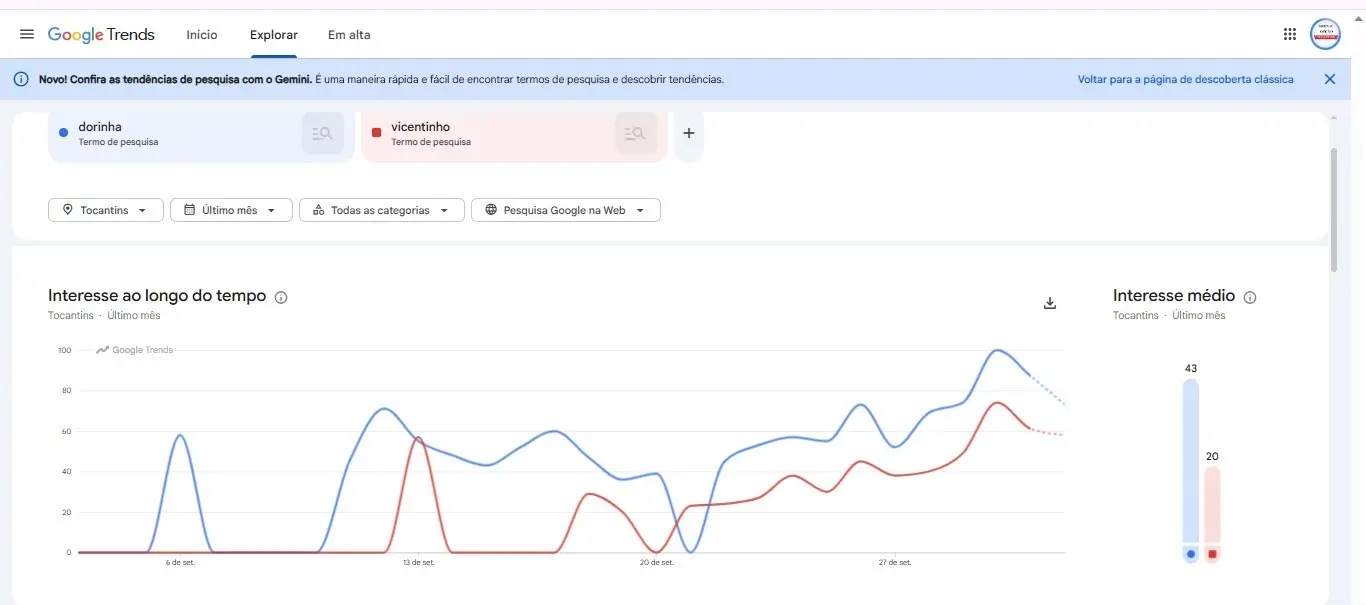Click the 27 de set. axis label
The width and height of the screenshot is (1366, 605).
895,563
